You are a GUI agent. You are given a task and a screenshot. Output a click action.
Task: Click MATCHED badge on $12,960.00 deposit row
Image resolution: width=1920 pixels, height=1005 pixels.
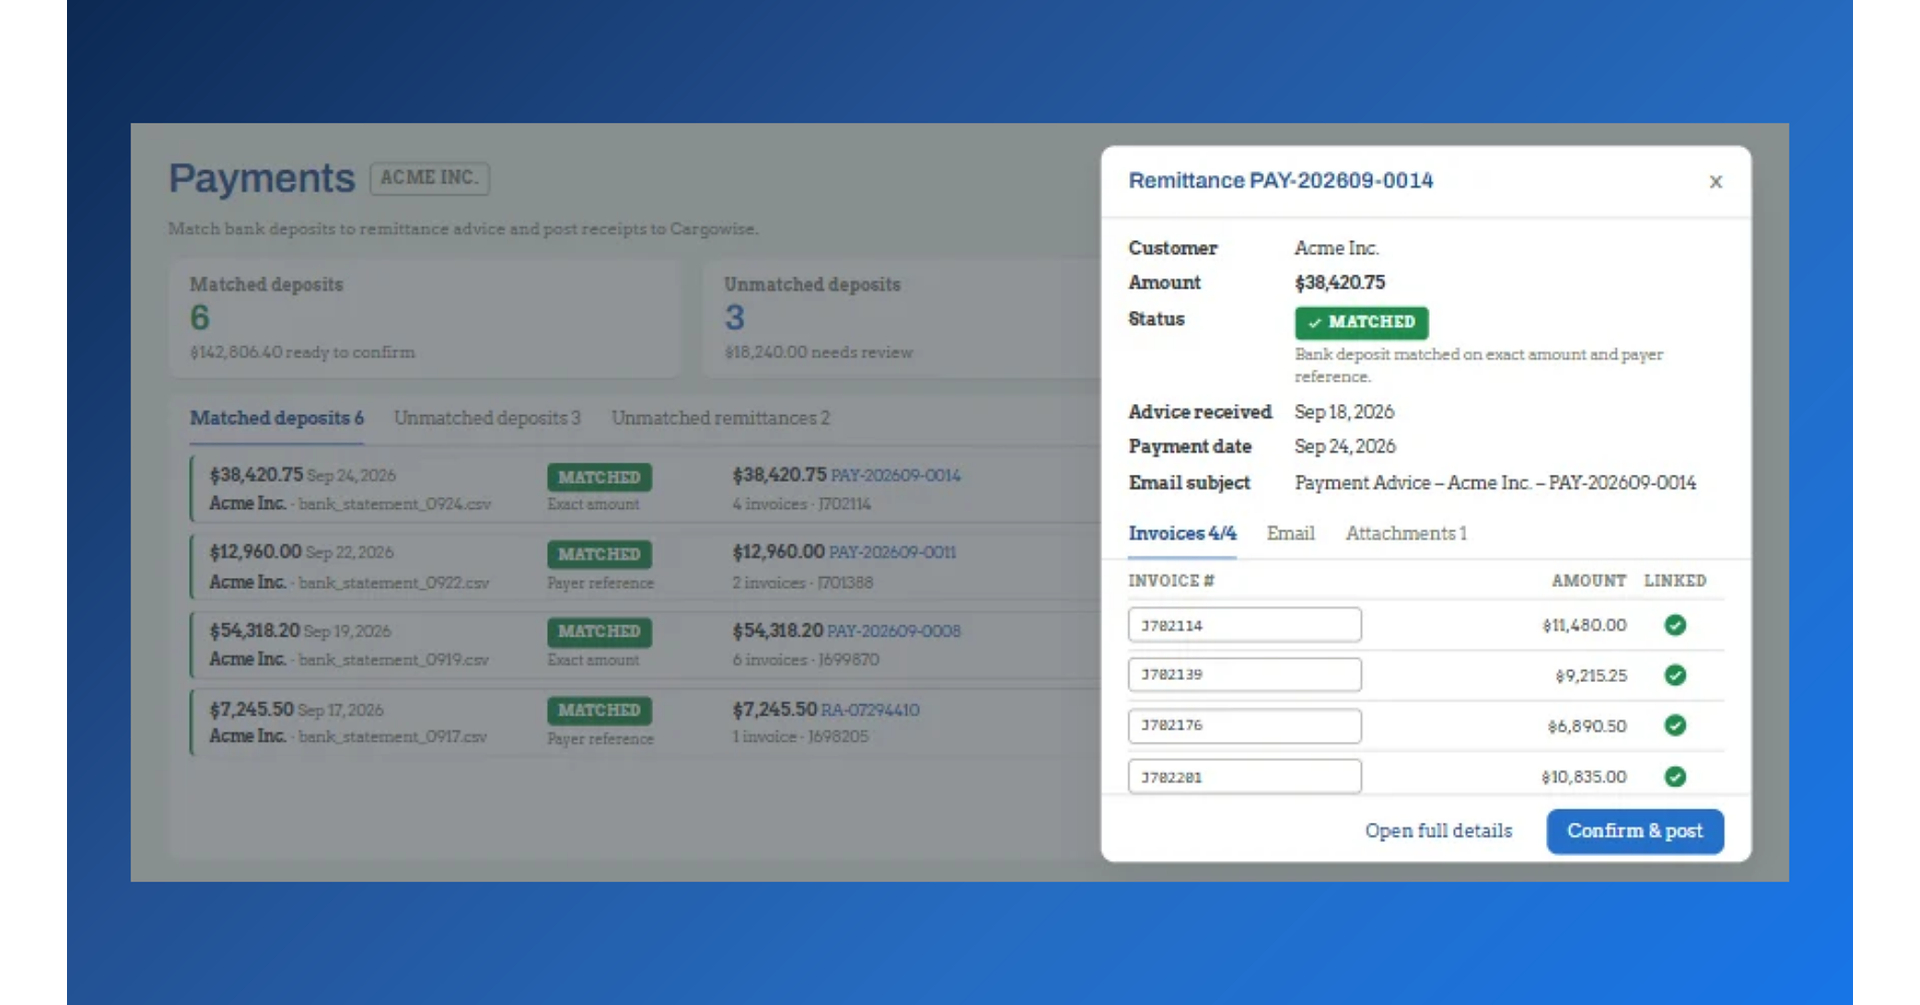click(599, 554)
